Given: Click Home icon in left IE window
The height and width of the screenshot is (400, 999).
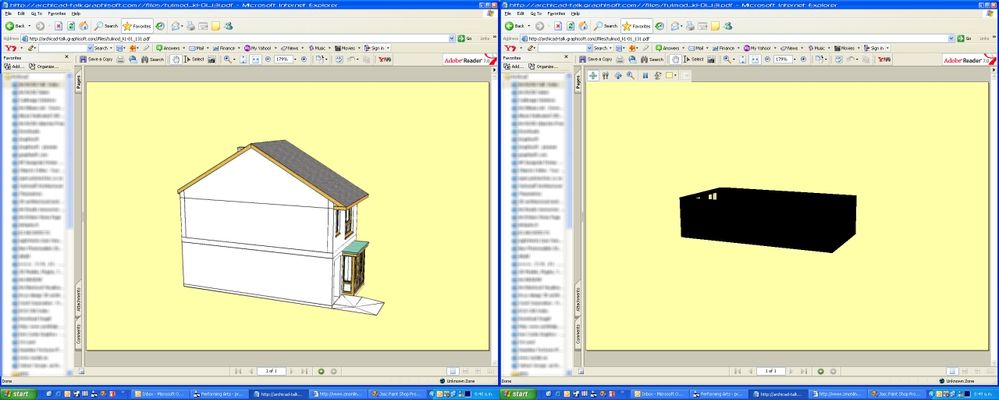Looking at the screenshot, I should (x=83, y=26).
